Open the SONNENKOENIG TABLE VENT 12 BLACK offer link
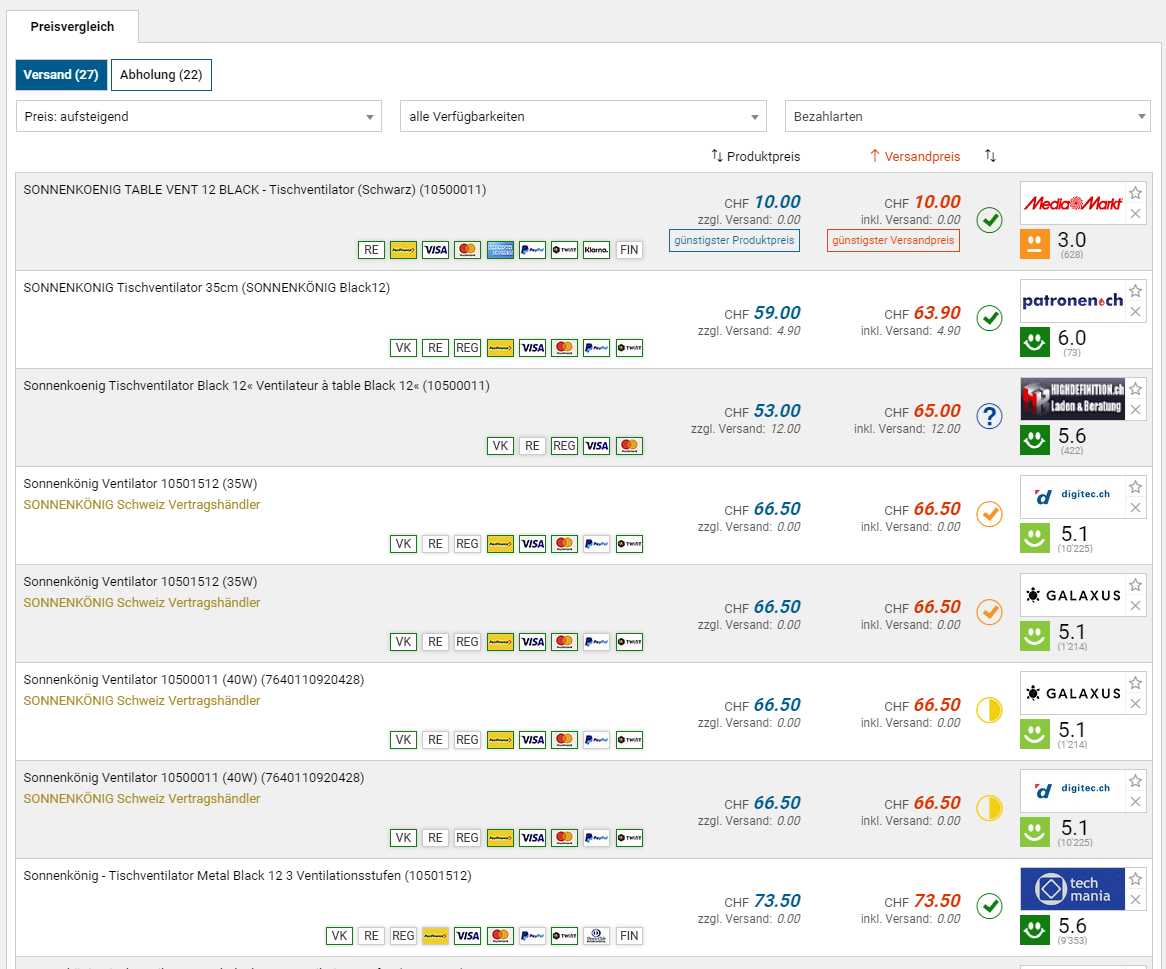The height and width of the screenshot is (969, 1166). pyautogui.click(x=255, y=190)
